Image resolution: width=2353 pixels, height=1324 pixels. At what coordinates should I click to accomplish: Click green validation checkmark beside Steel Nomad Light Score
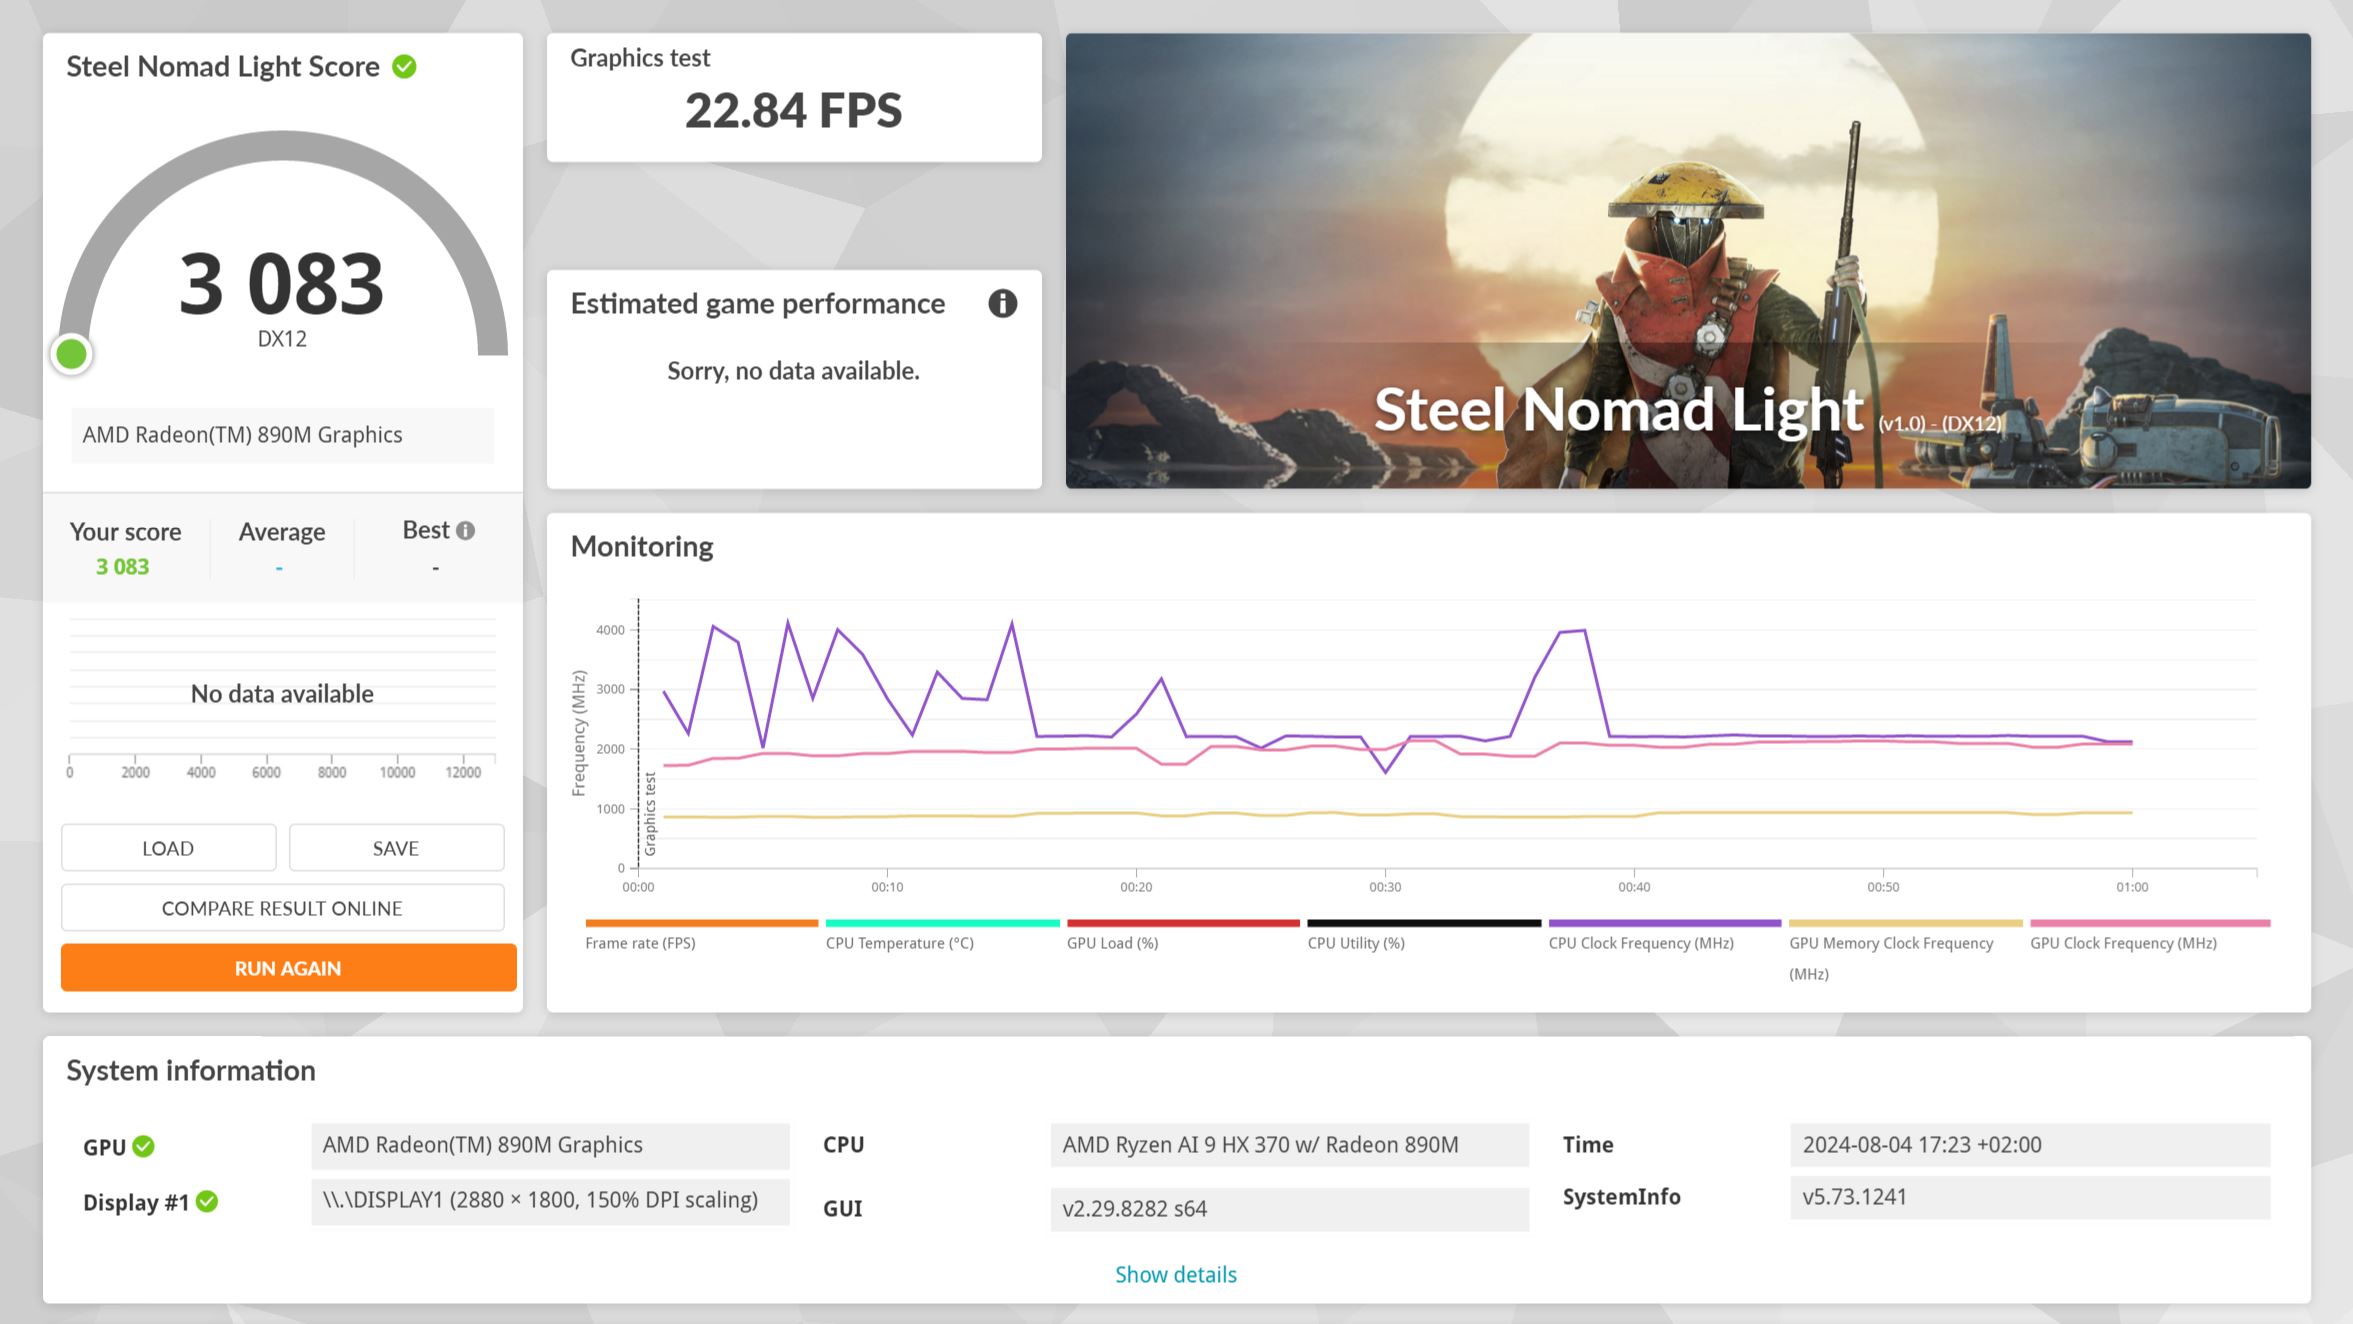pyautogui.click(x=404, y=67)
